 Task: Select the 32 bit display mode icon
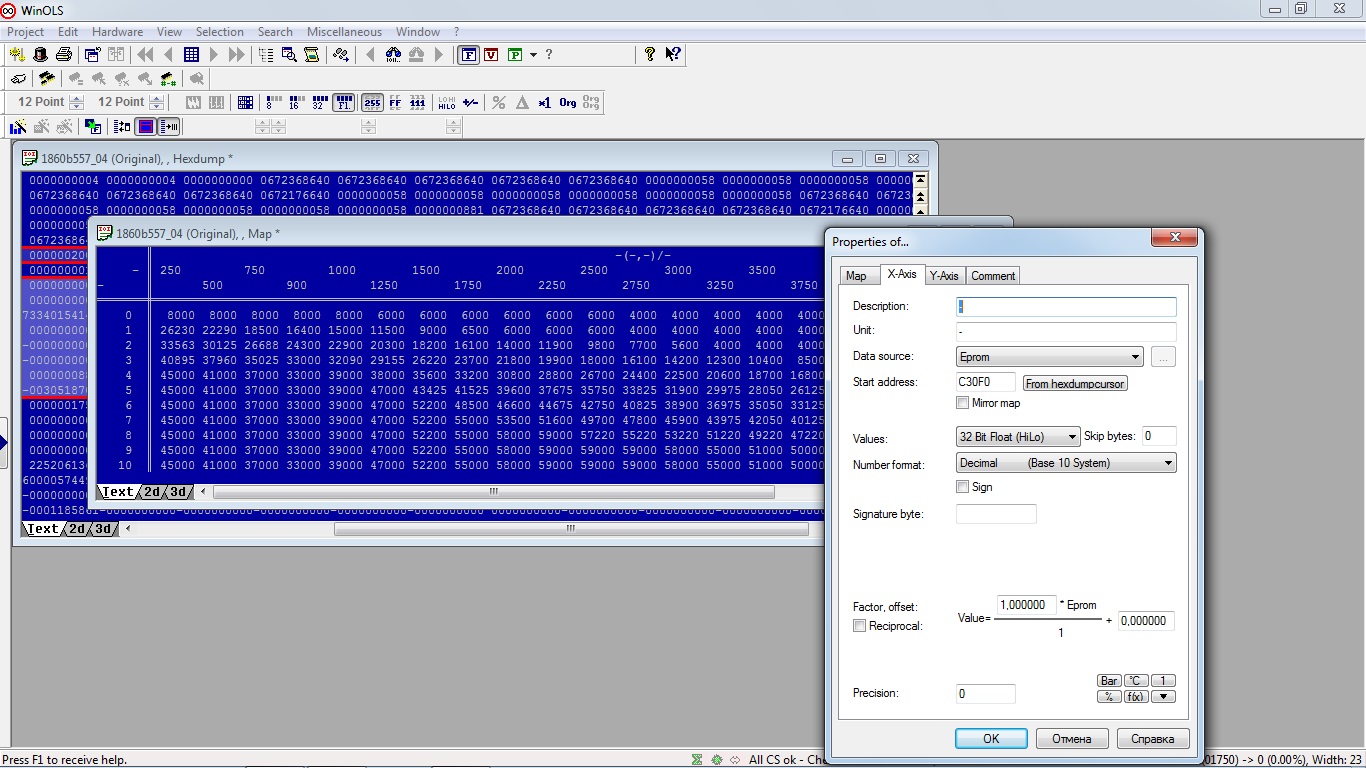click(x=318, y=103)
